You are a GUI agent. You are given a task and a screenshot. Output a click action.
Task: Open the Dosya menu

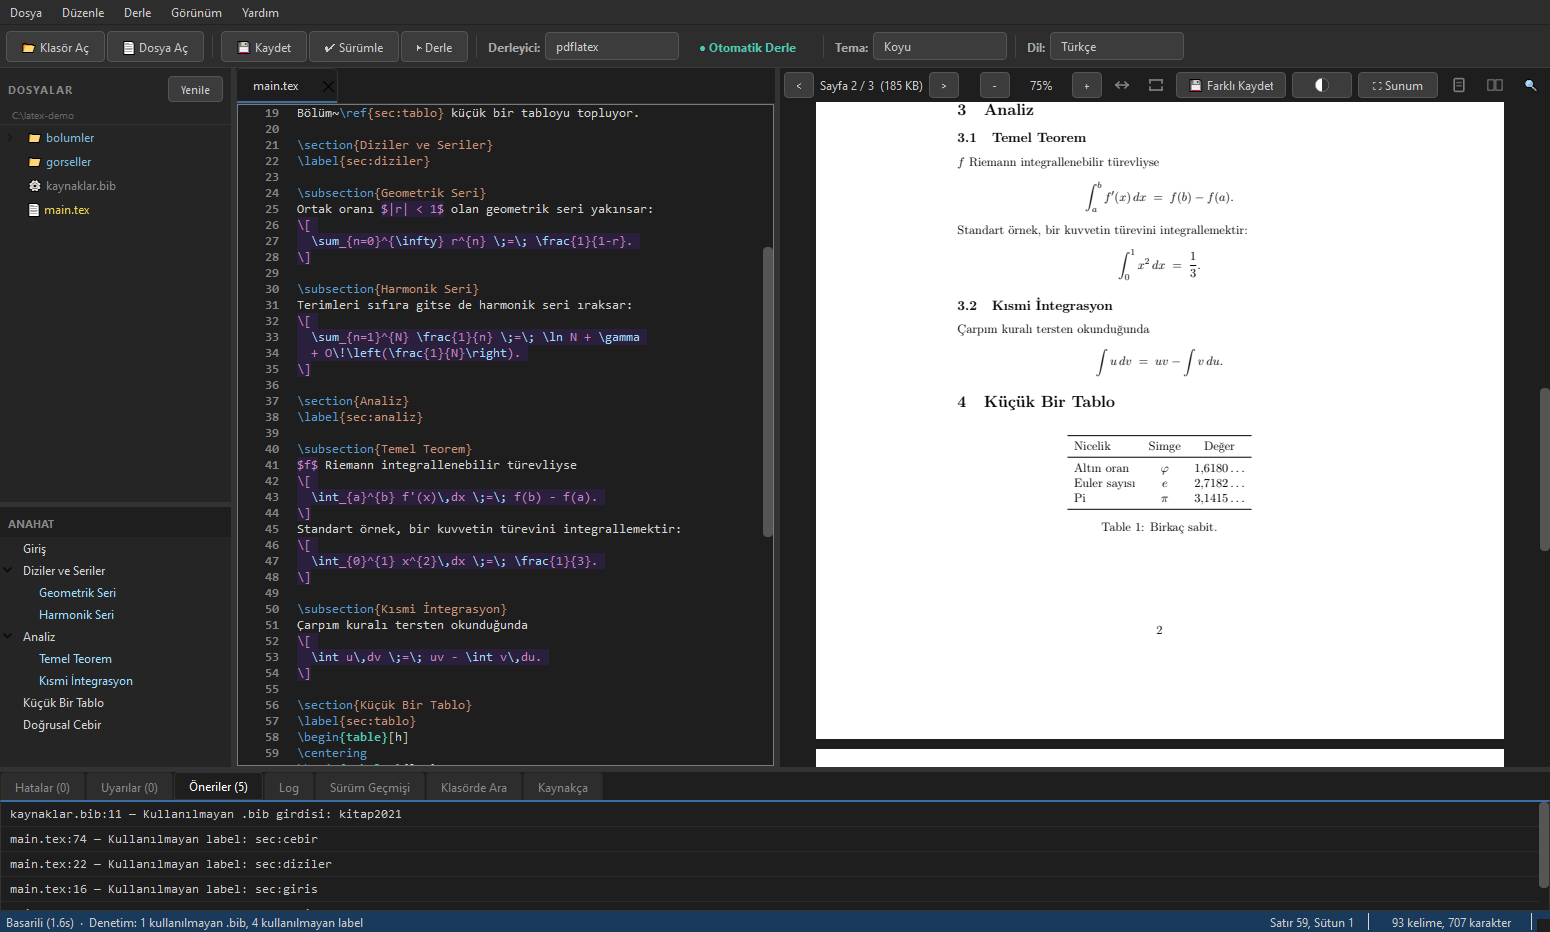pos(26,13)
